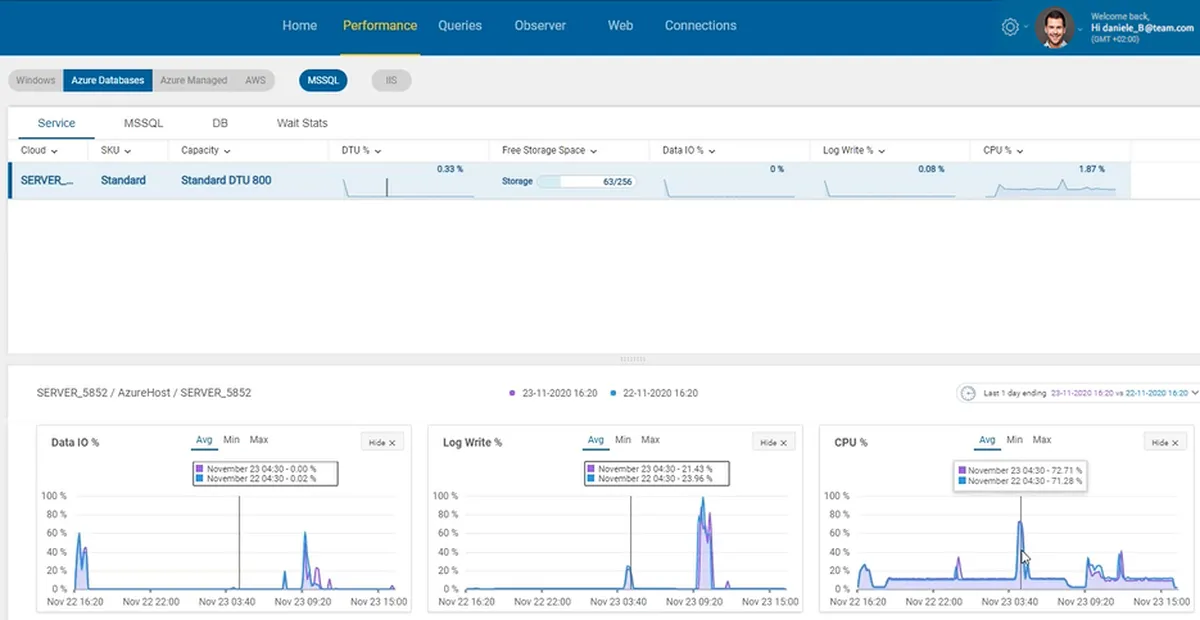Hide the Data IO % chart
Screen dimensions: 1200x620
(383, 442)
